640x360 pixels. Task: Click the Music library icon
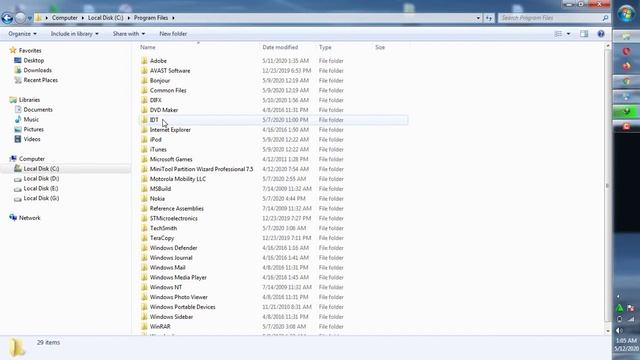[18, 119]
